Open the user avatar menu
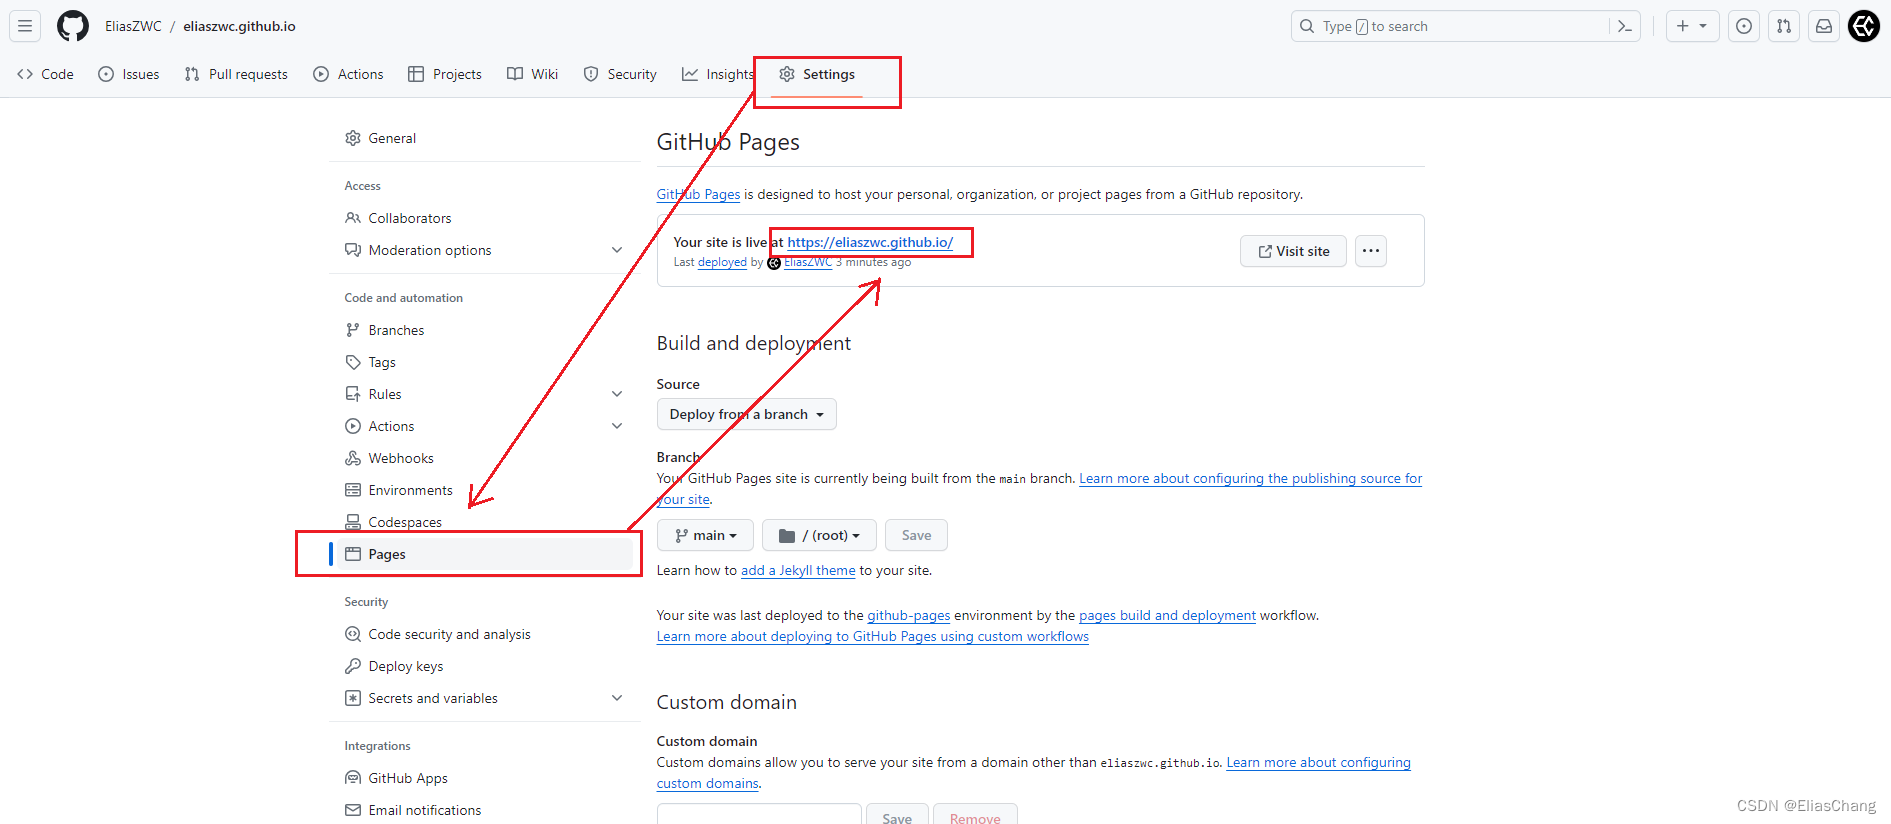 [x=1864, y=26]
